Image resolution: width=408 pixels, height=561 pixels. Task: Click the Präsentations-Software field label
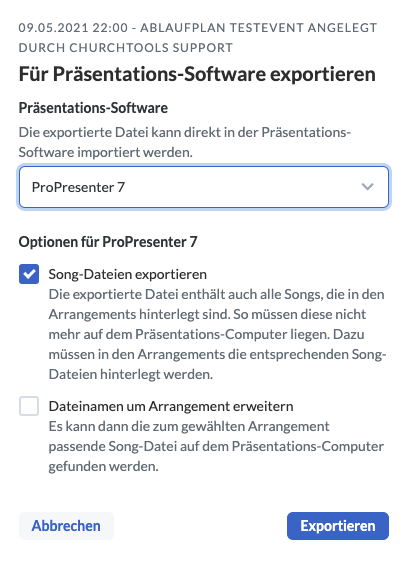[93, 108]
